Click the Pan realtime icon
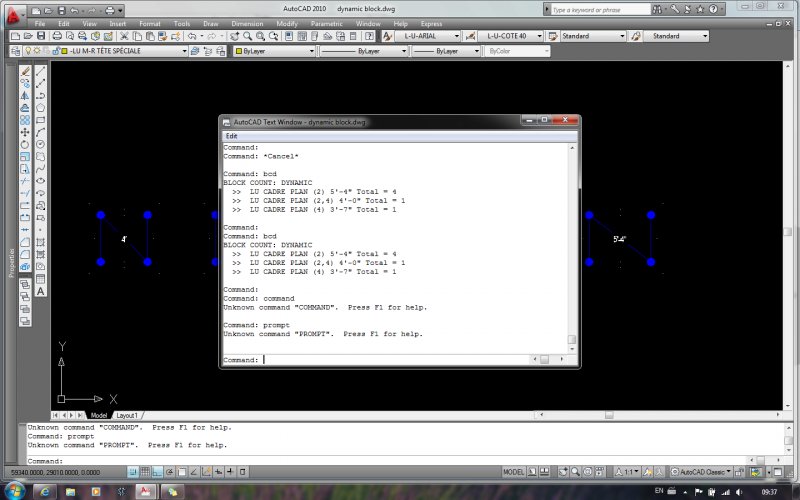 (x=234, y=36)
